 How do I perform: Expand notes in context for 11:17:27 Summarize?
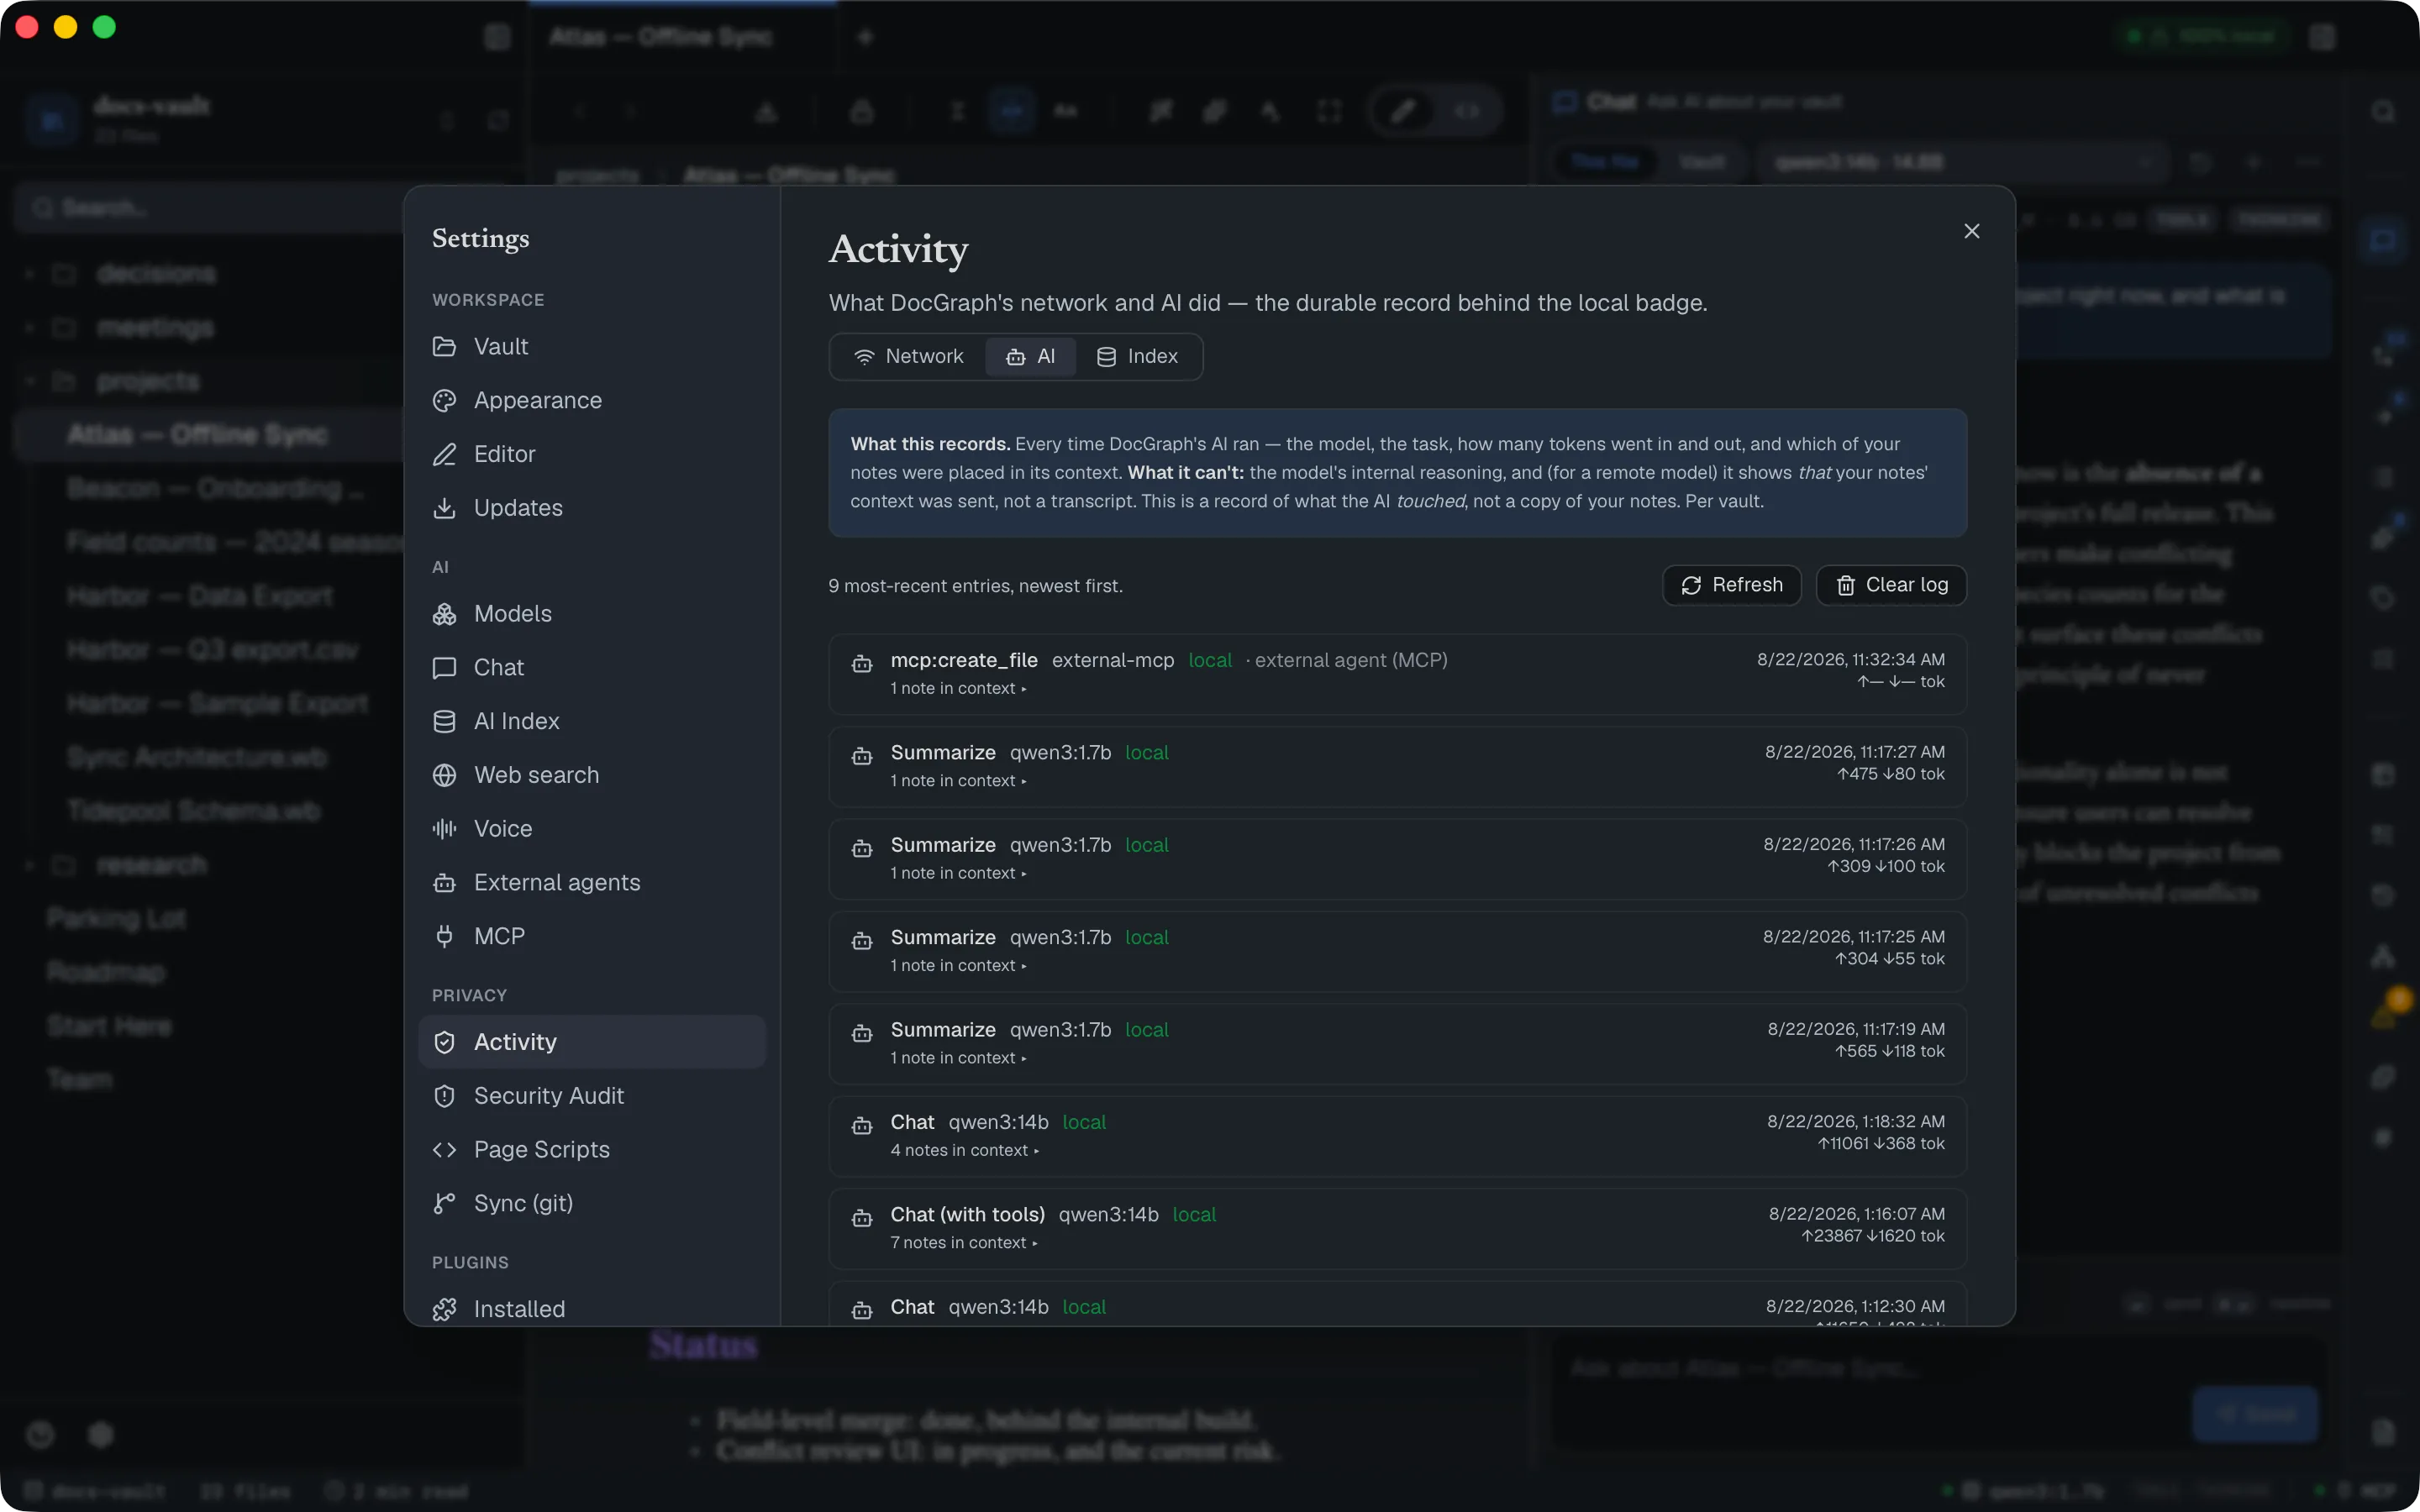[958, 781]
